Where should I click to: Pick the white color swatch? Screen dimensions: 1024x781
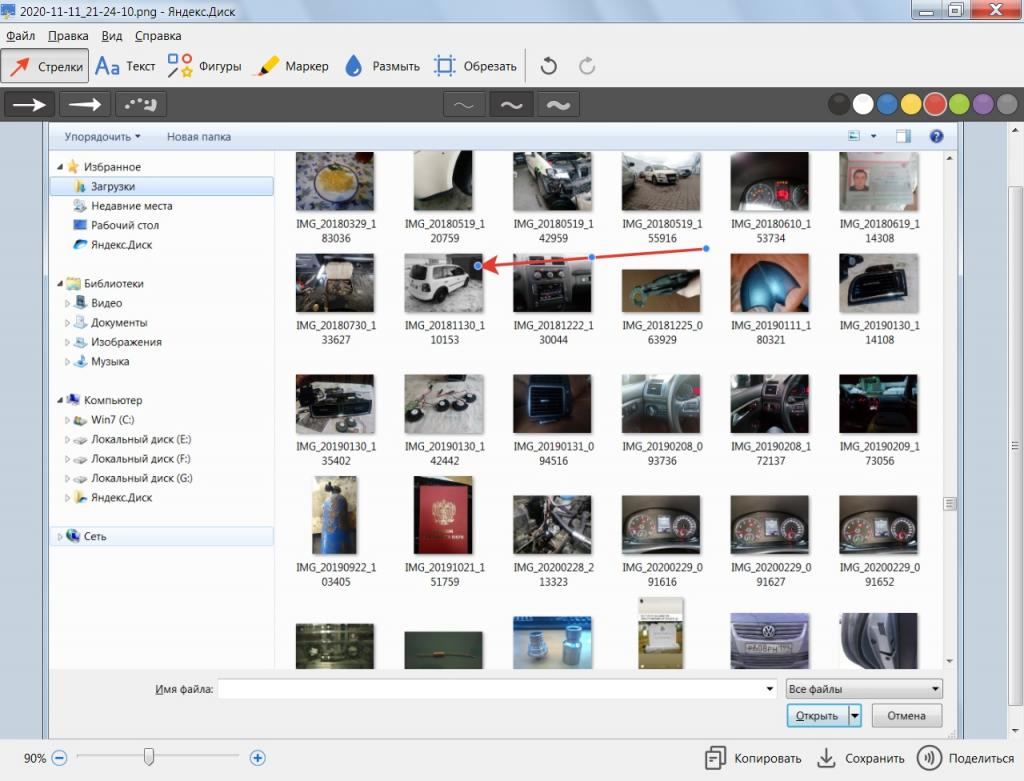click(x=863, y=104)
